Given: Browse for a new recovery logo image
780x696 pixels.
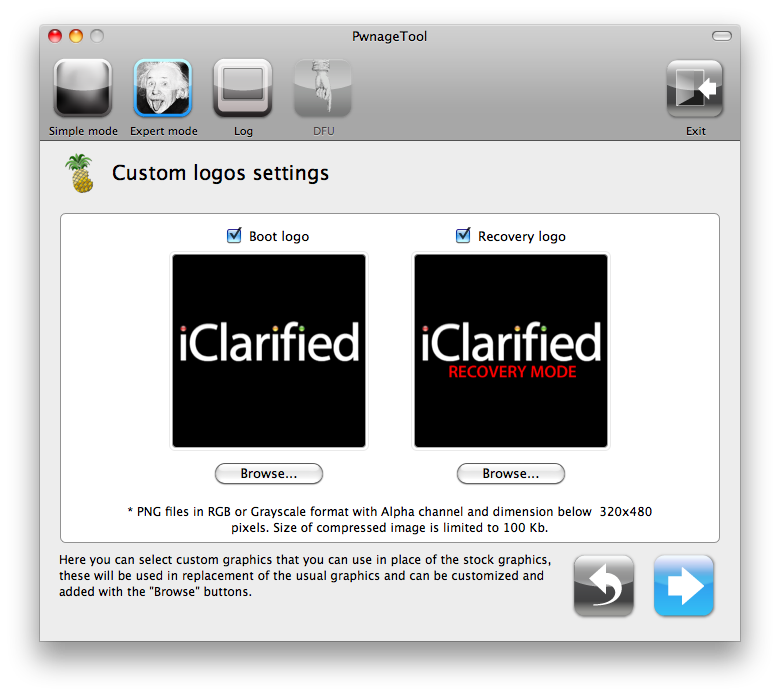Looking at the screenshot, I should (511, 473).
